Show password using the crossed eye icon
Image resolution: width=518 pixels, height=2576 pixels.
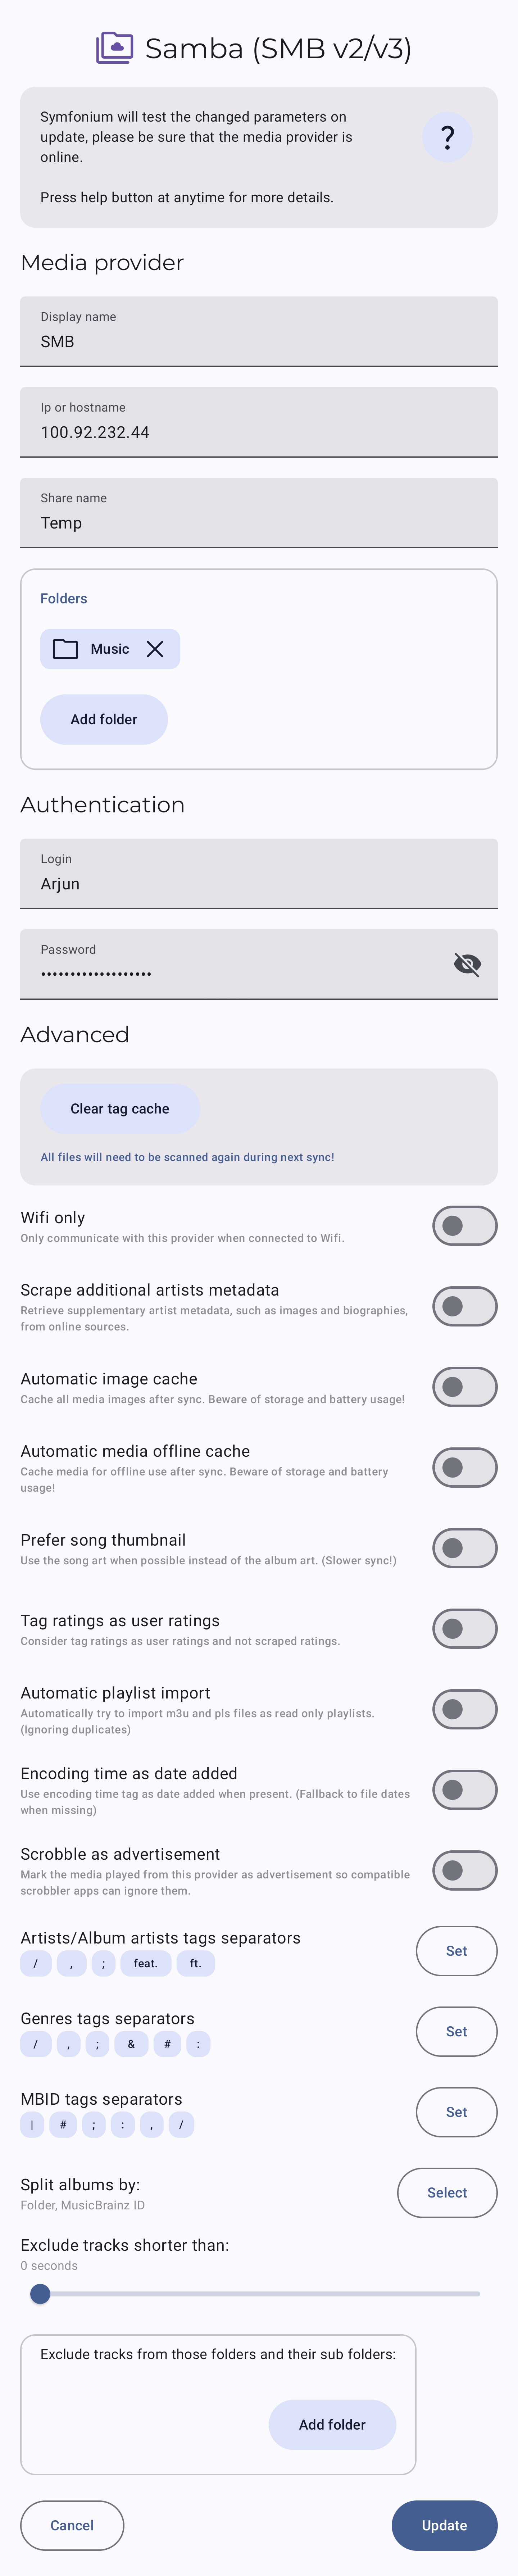[467, 964]
